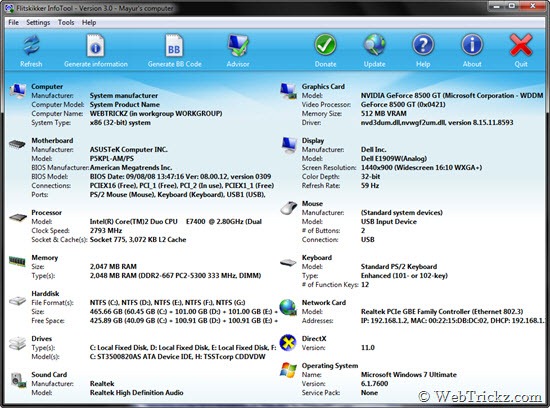This screenshot has width=550, height=408.
Task: Click the Harddisk section icon
Action: (17, 301)
